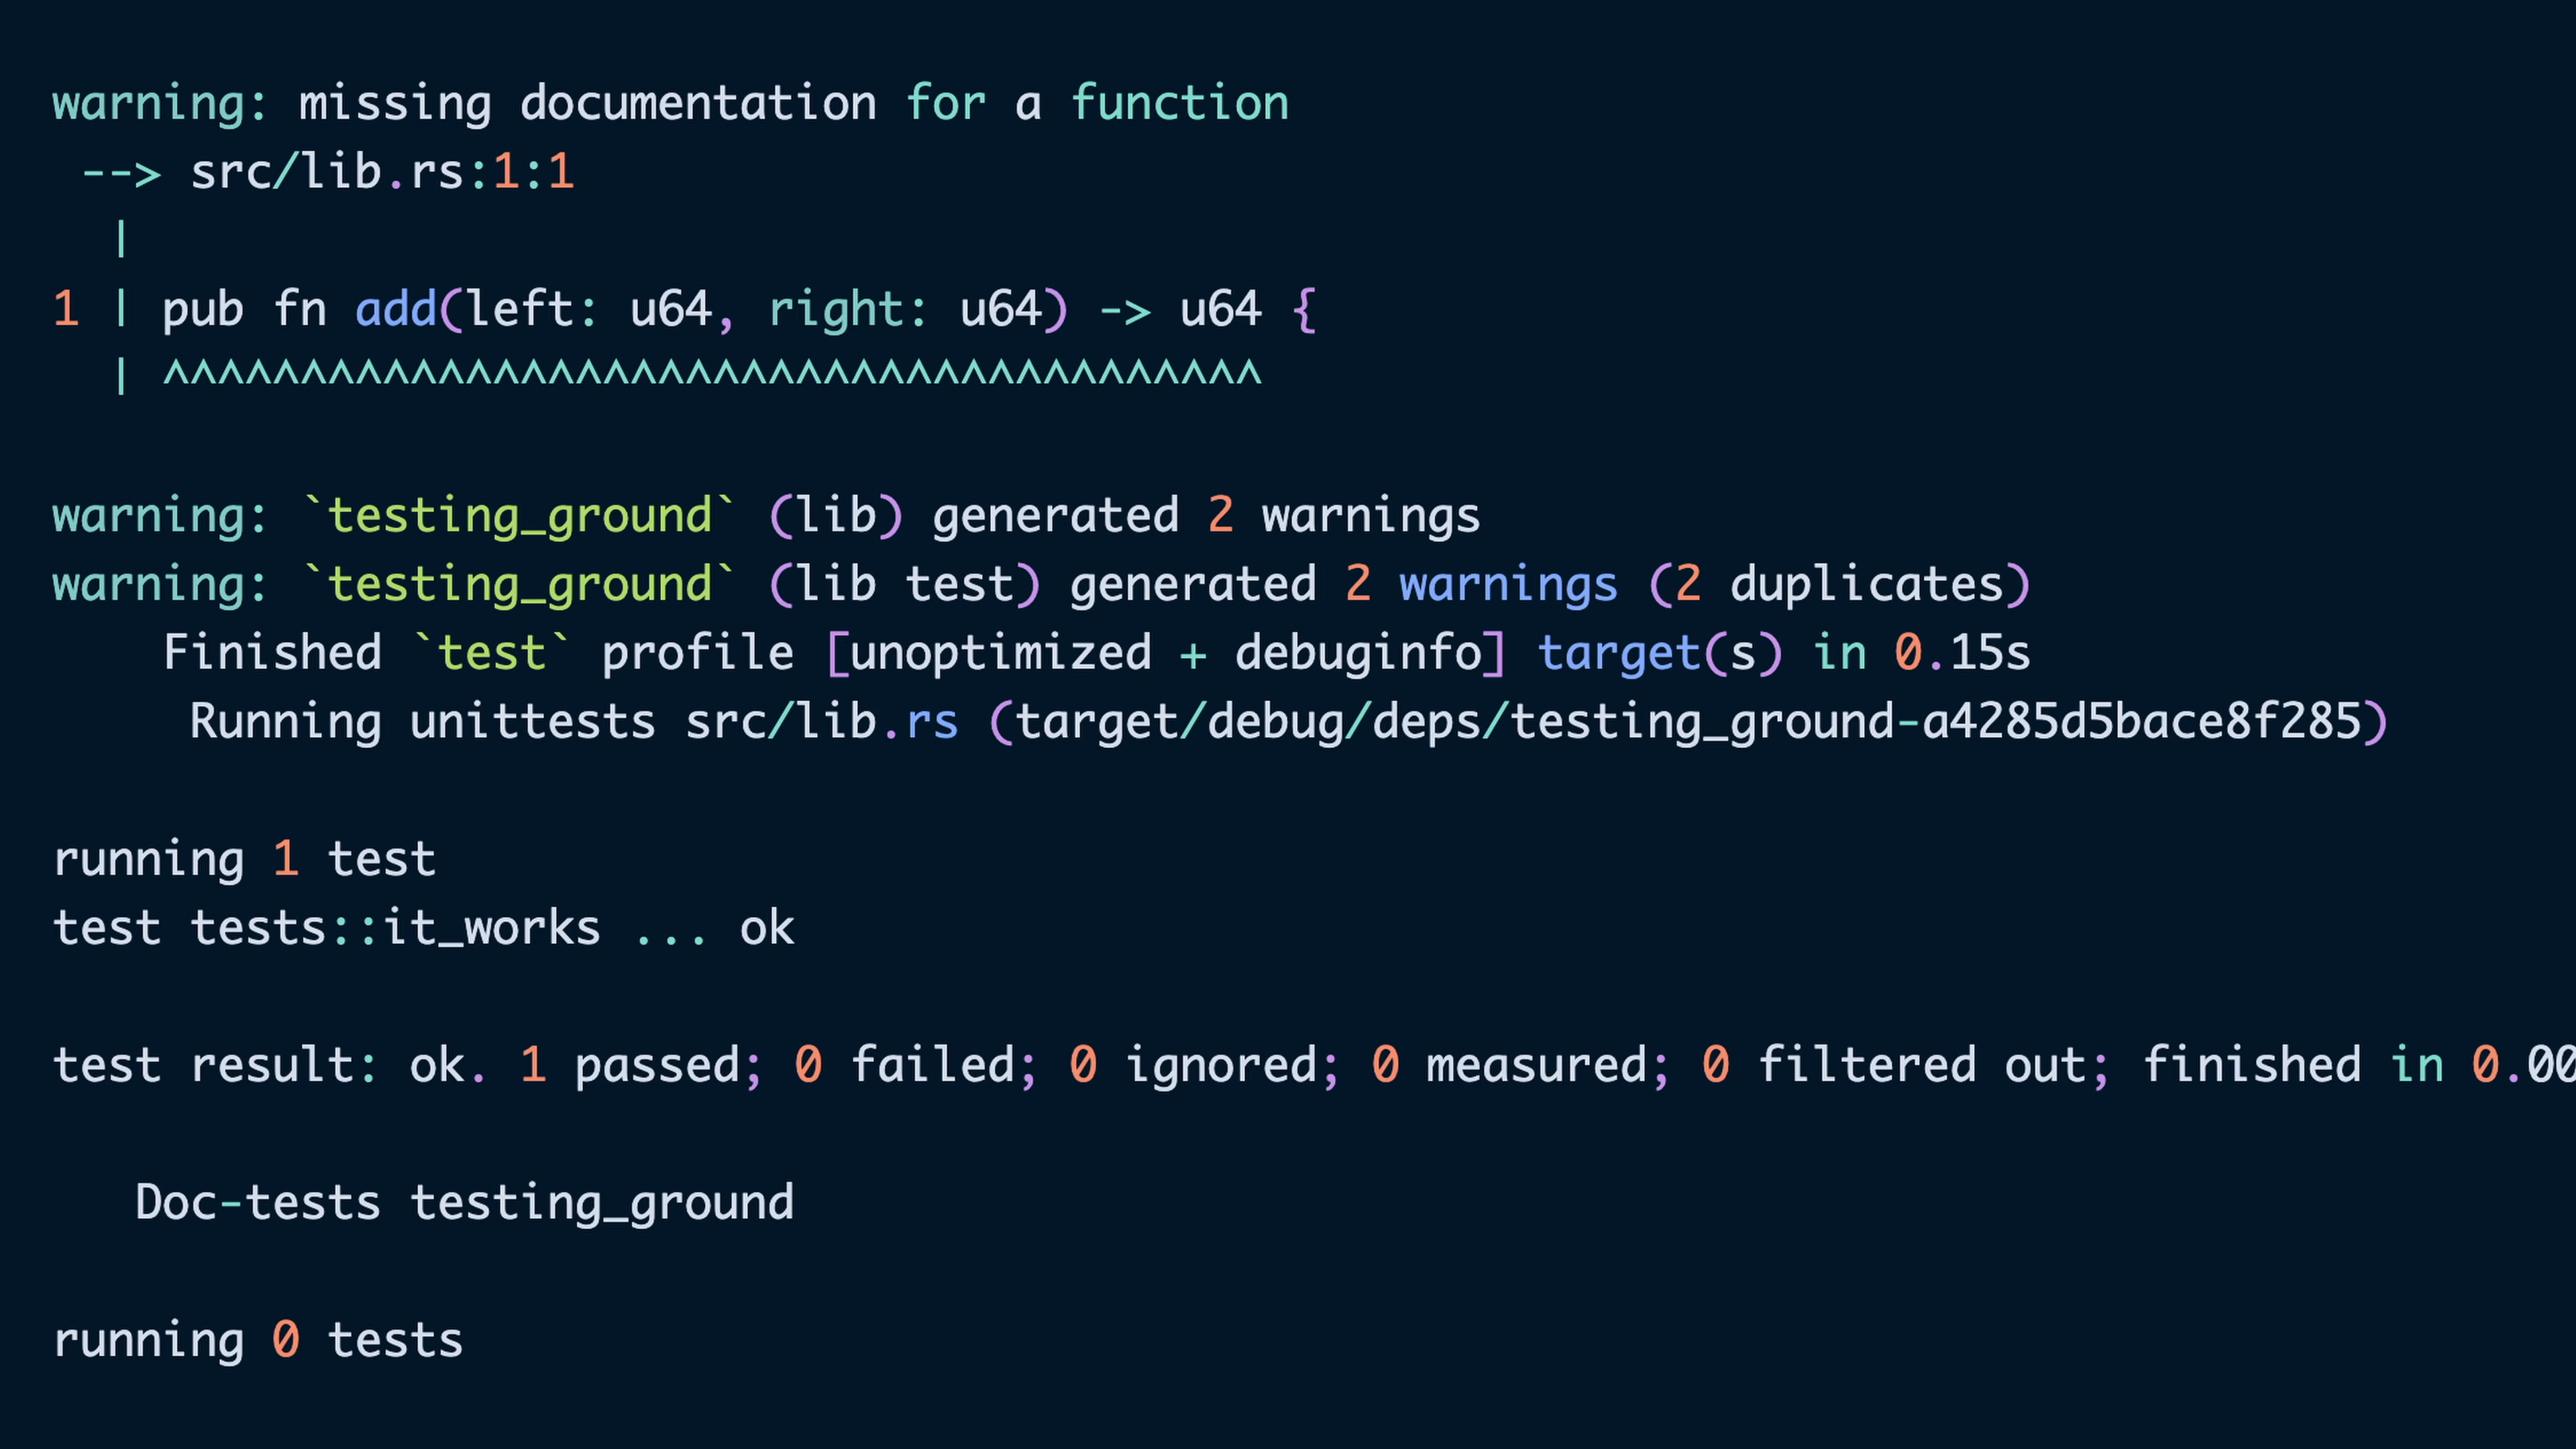Click the src/lib.rs:1:1 file path
Screen dimensions: 2576x1449
(x=381, y=172)
